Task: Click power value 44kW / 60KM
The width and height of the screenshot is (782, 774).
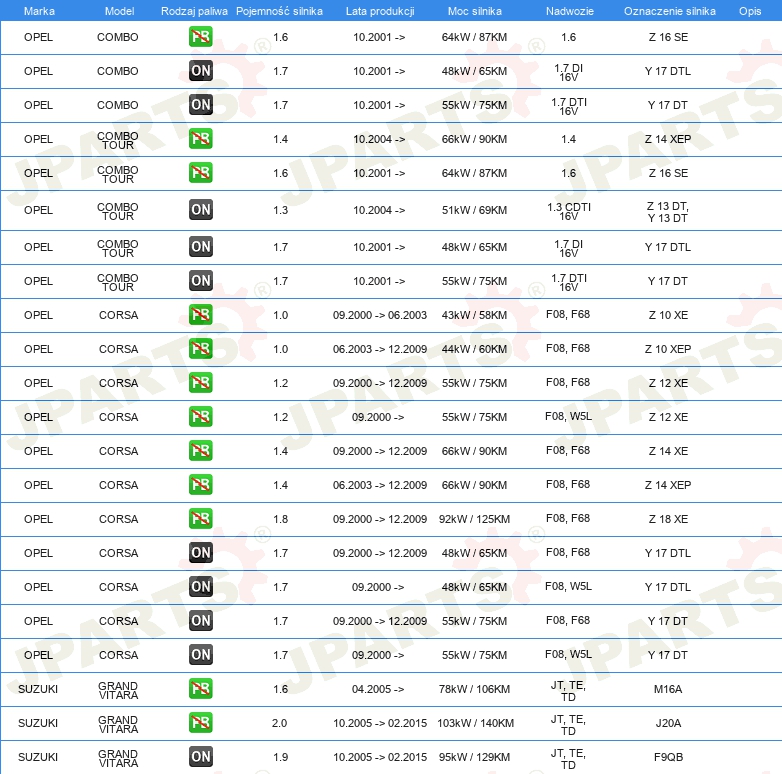Action: [474, 349]
